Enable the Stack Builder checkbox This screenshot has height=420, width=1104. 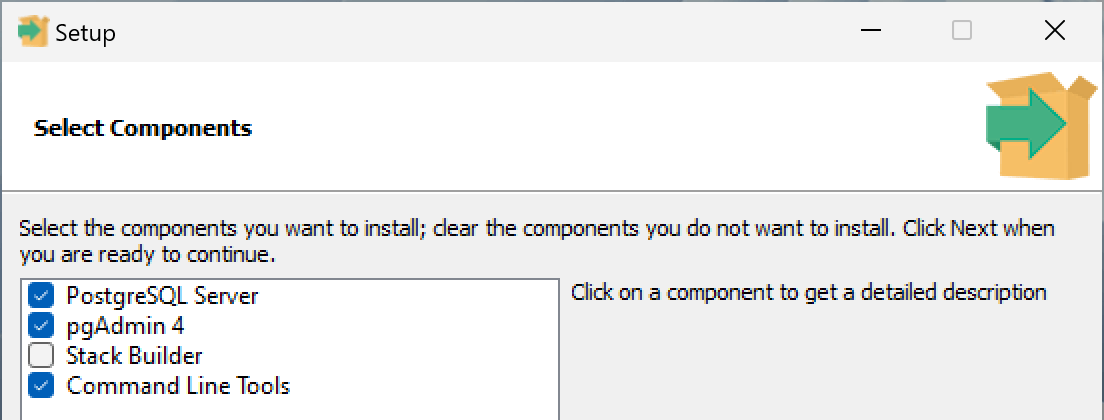point(41,356)
